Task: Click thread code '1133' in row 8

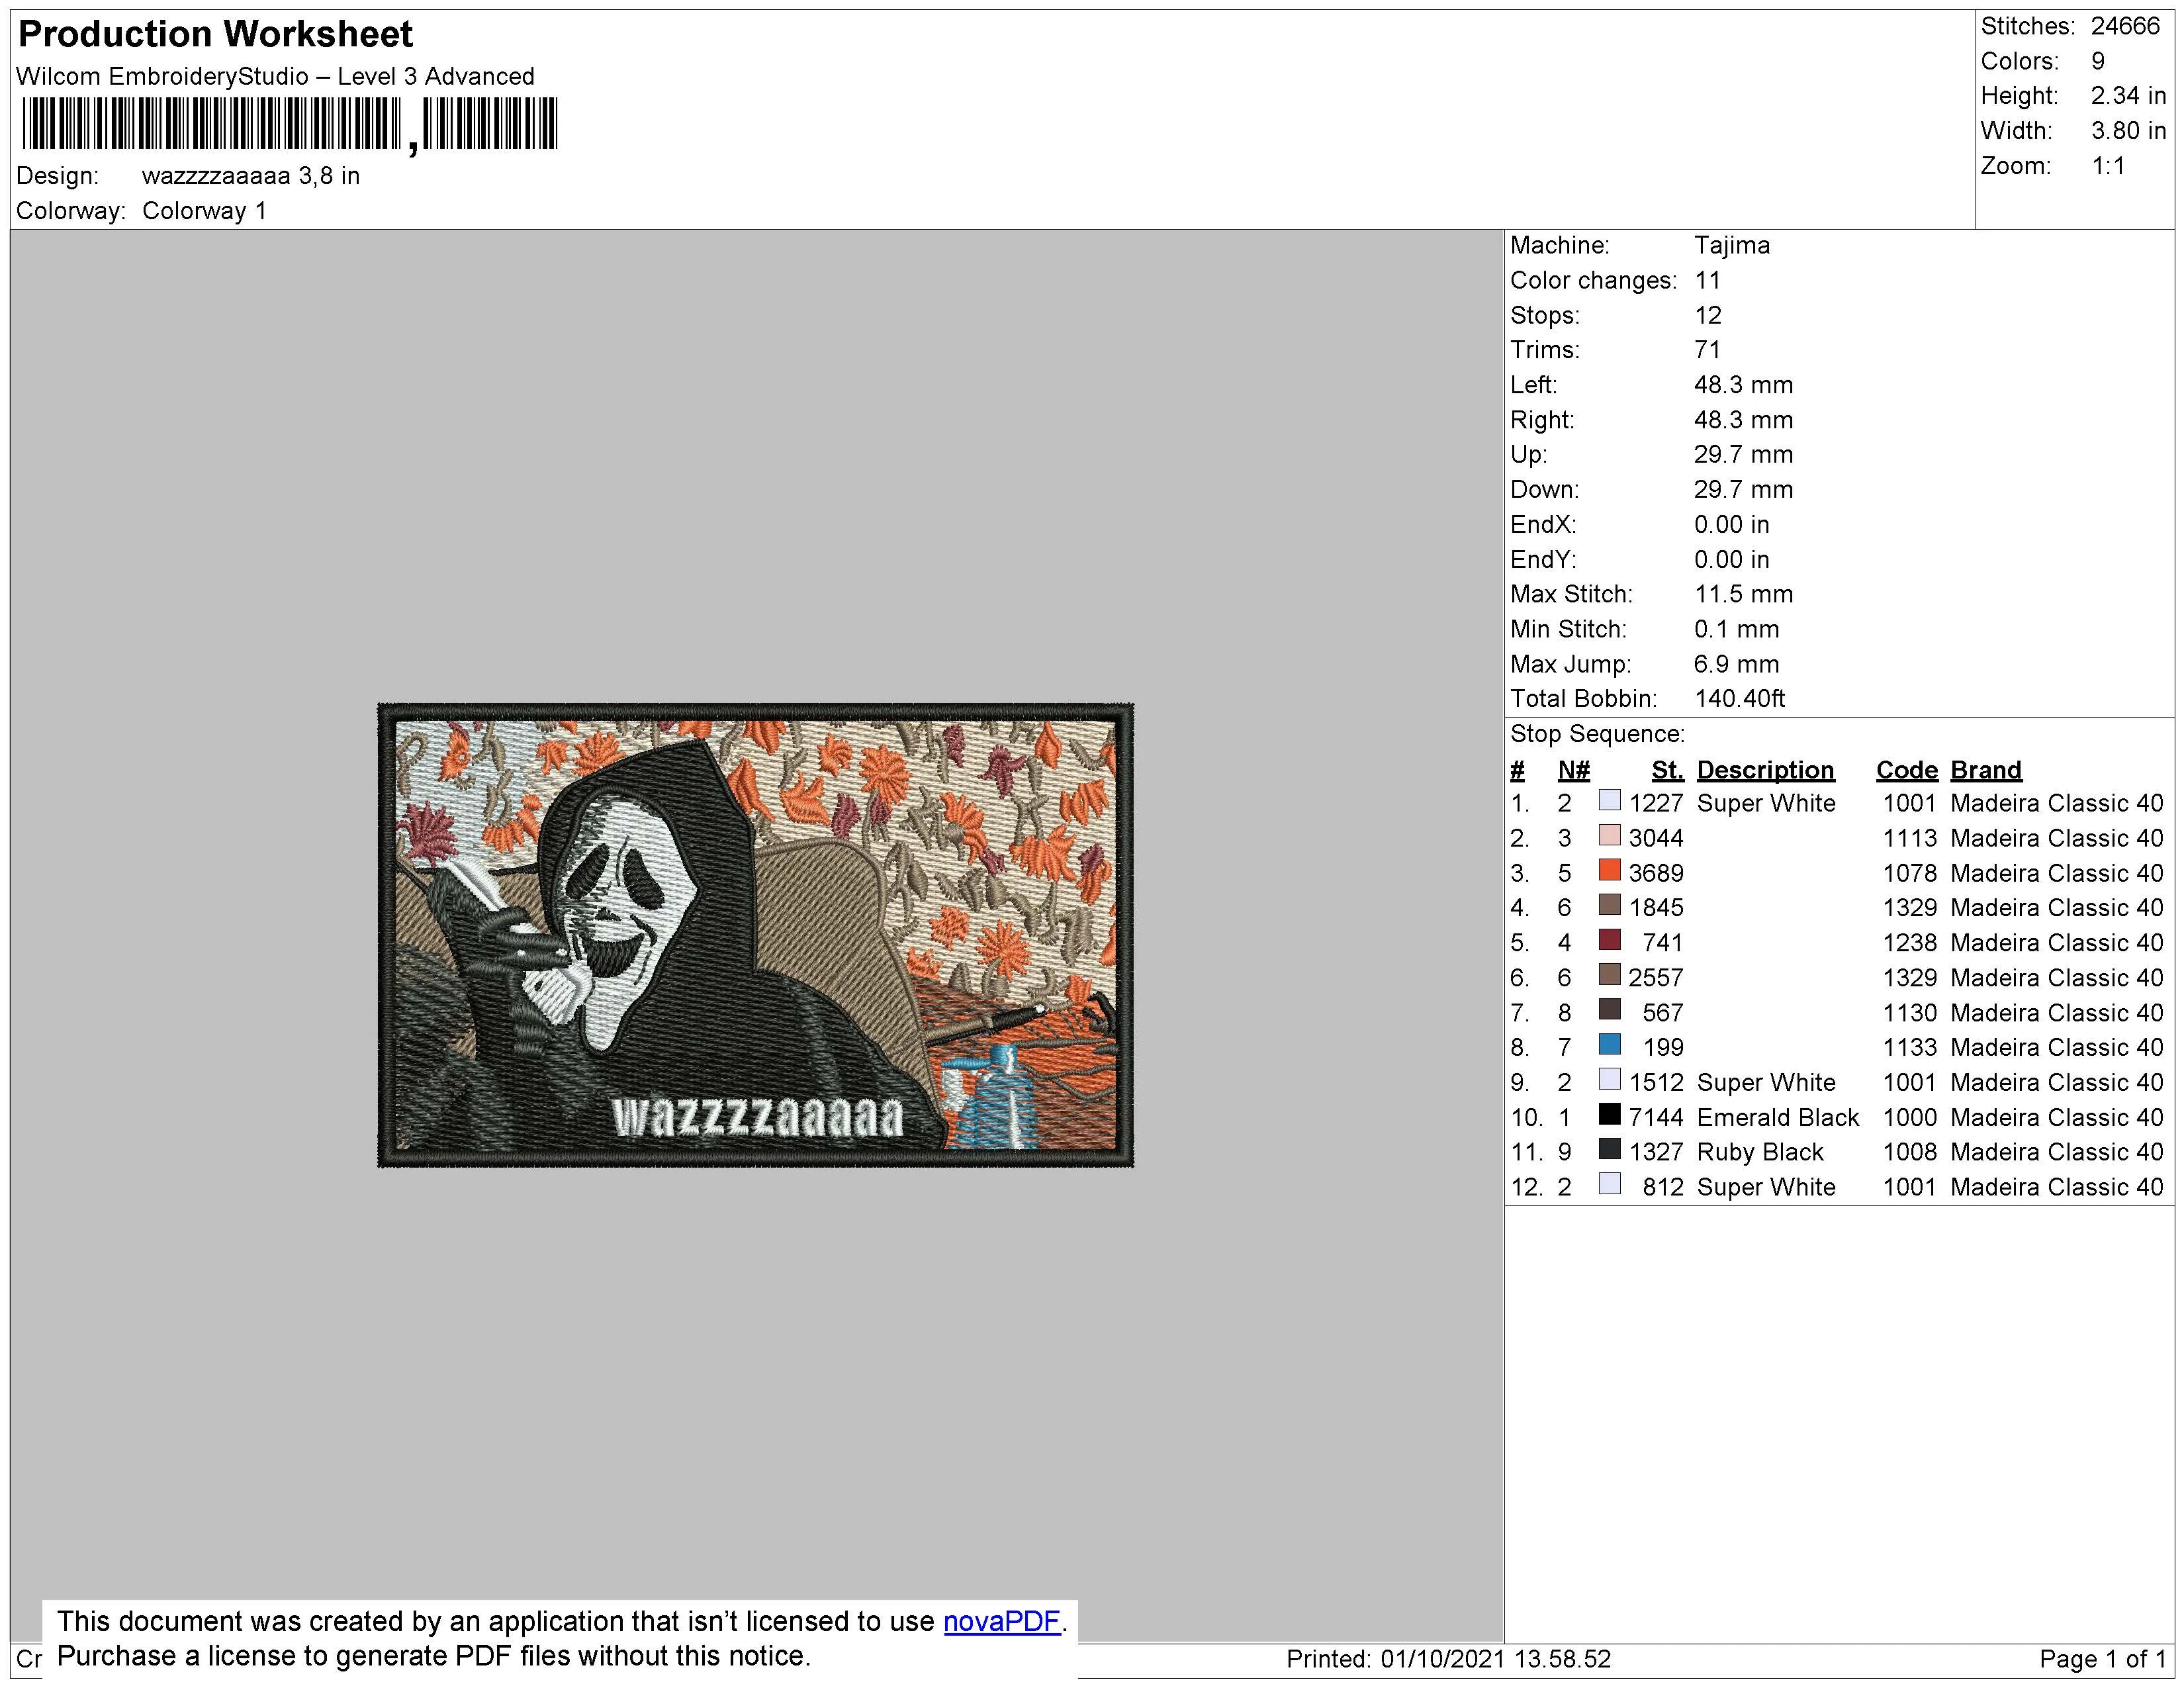Action: 1910,1047
